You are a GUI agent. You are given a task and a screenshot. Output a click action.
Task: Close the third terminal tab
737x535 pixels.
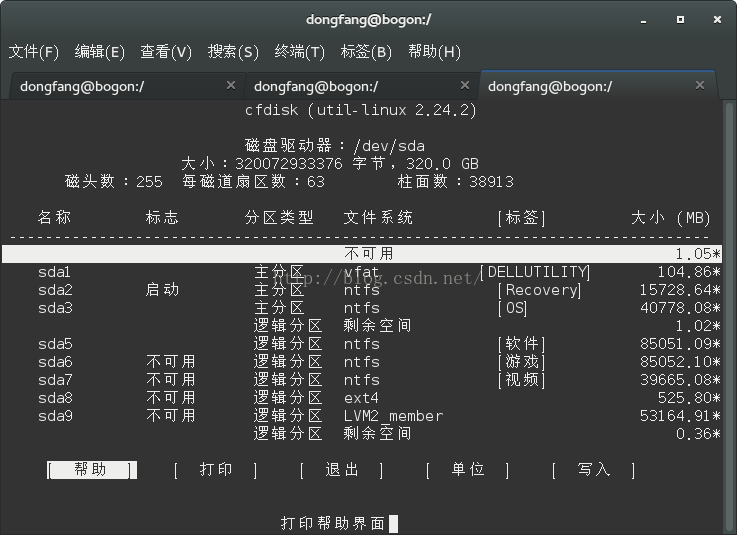pos(700,85)
